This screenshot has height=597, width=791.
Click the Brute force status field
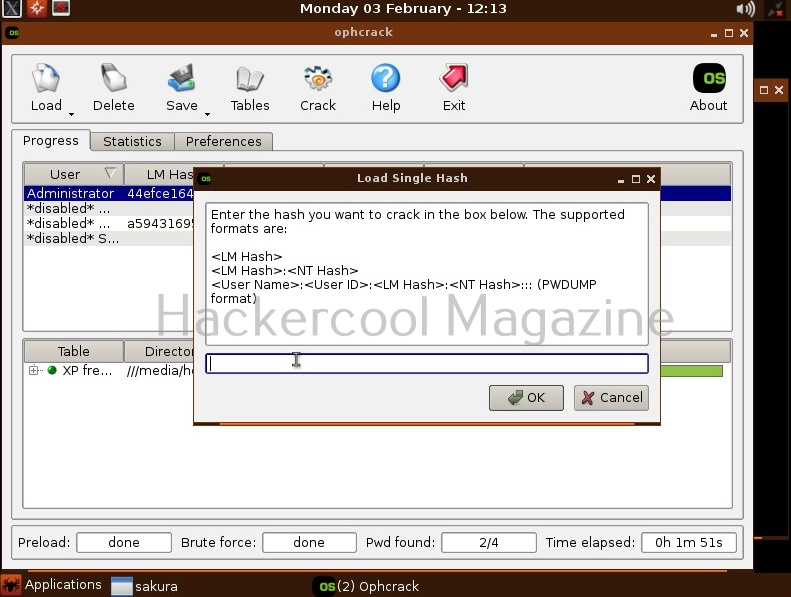tap(309, 542)
